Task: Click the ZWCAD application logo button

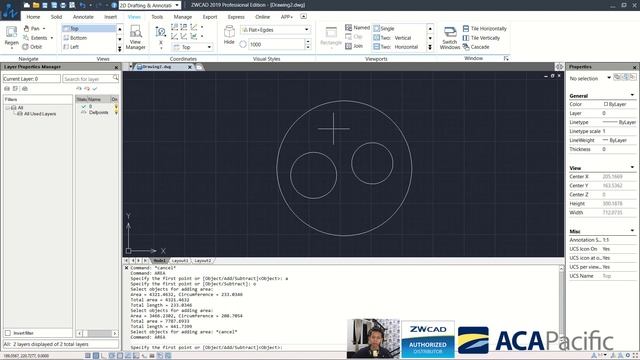Action: (x=10, y=11)
